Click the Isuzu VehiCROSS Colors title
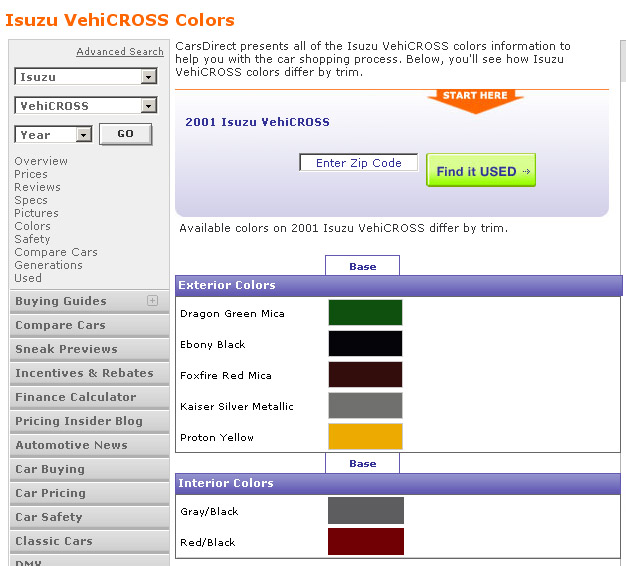 click(120, 20)
